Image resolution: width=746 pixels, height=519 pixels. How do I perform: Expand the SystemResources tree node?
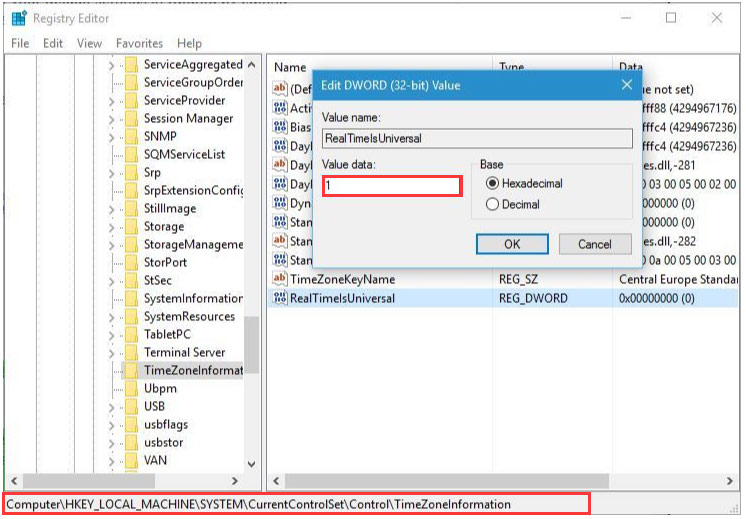click(111, 317)
